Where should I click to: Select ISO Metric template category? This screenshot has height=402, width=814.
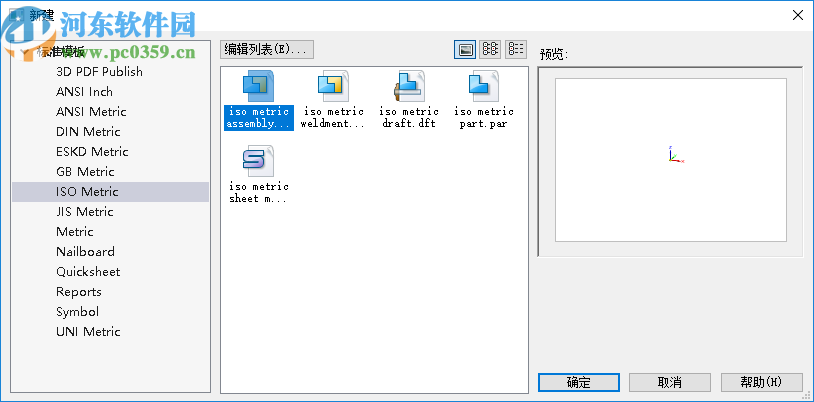[x=110, y=192]
